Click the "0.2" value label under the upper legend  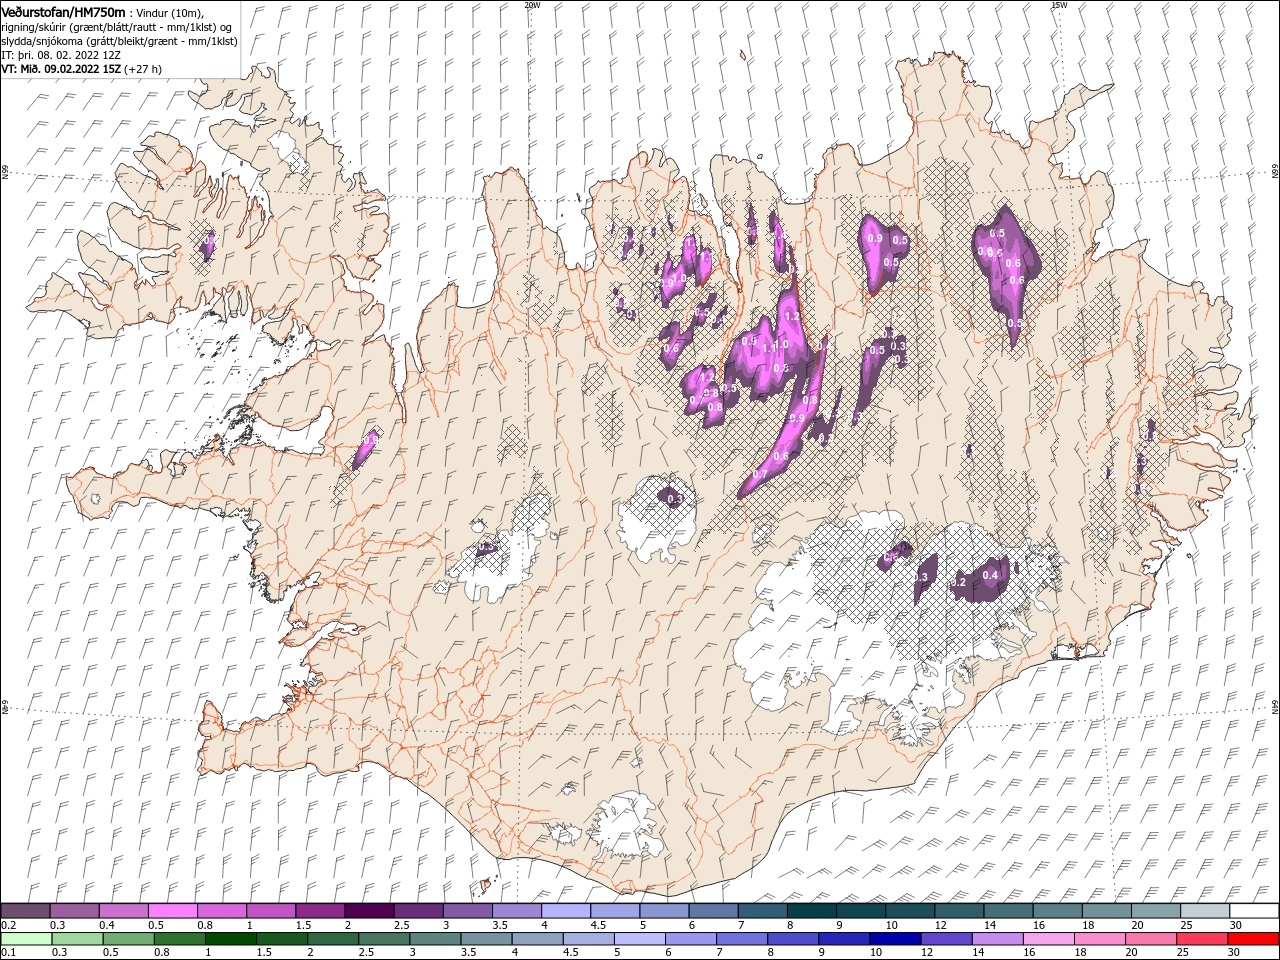click(8, 925)
